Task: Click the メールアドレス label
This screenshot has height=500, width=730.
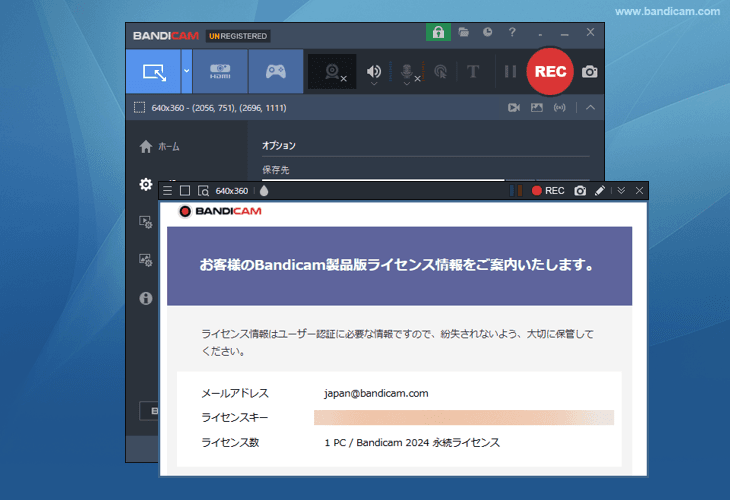Action: point(235,393)
